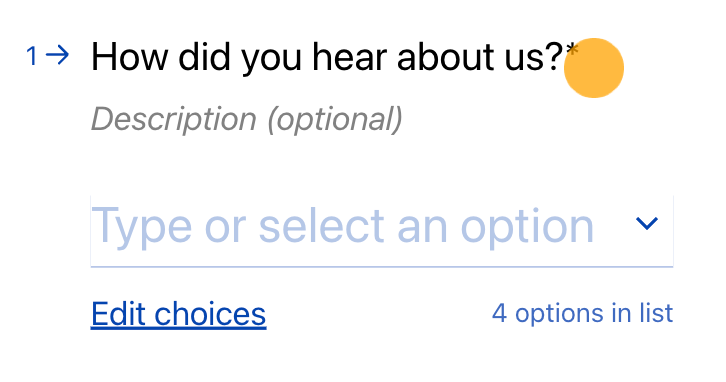Click the word 'choices' in the underlined link
Image resolution: width=726 pixels, height=382 pixels.
click(210, 314)
